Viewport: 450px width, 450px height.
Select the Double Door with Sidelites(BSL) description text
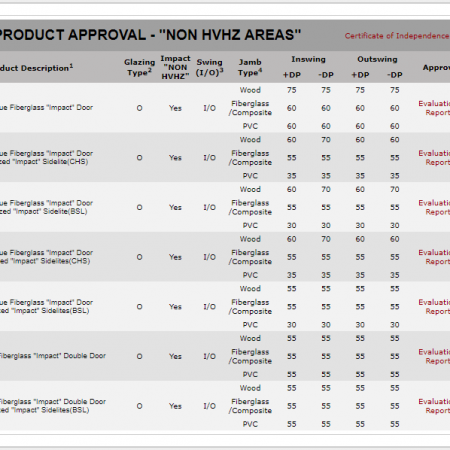[x=53, y=406]
